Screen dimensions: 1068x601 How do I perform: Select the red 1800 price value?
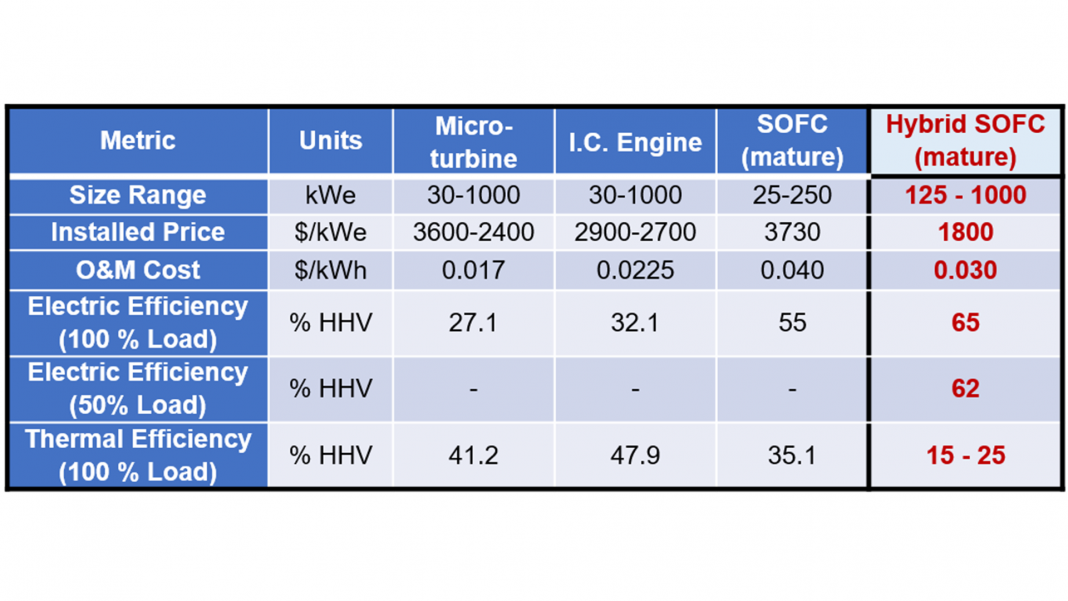click(965, 233)
